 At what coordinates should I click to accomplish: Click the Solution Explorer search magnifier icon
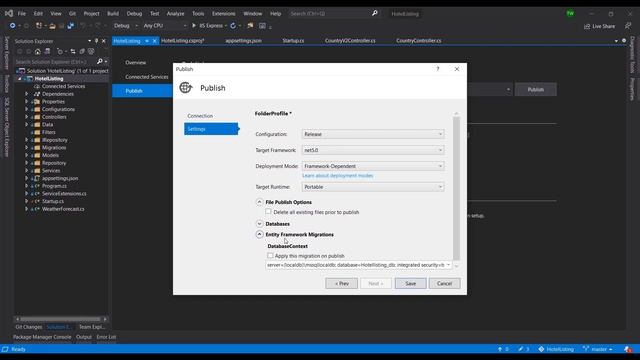click(x=100, y=62)
